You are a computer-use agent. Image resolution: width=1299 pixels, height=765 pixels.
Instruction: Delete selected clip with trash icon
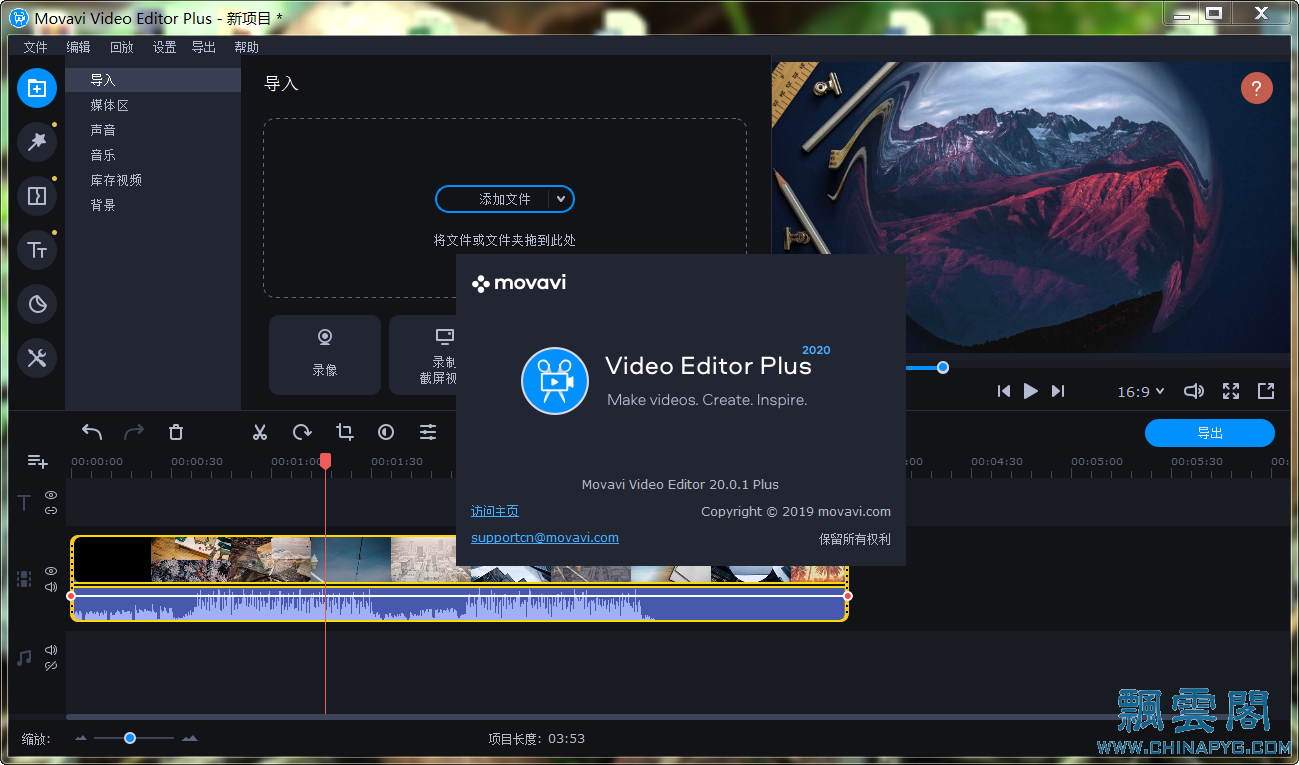(x=176, y=432)
